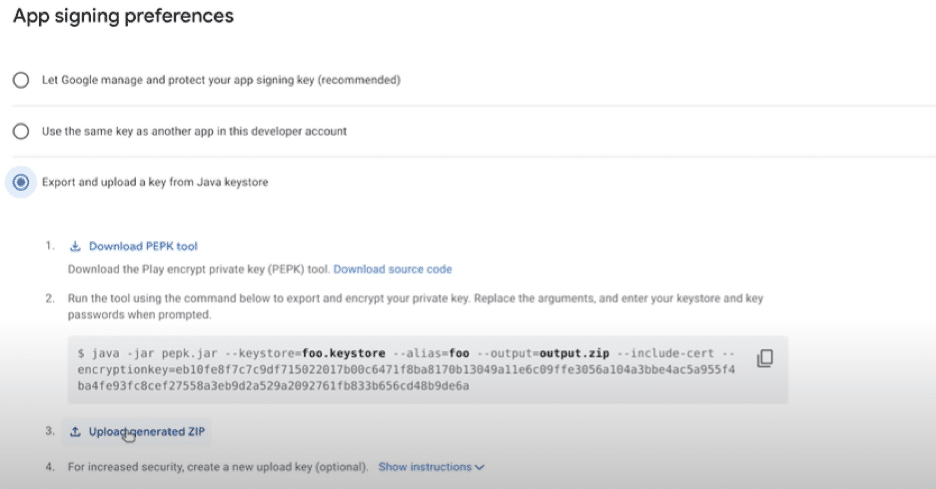This screenshot has width=936, height=489.
Task: Click the App signing preferences heading
Action: coord(123,17)
